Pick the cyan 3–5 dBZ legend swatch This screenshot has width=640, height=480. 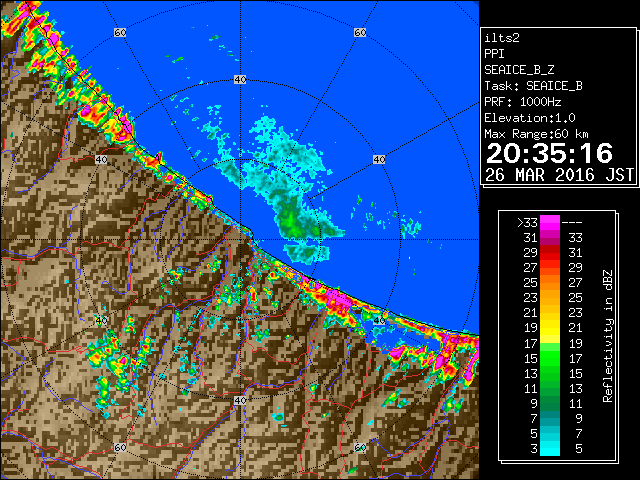click(x=550, y=449)
